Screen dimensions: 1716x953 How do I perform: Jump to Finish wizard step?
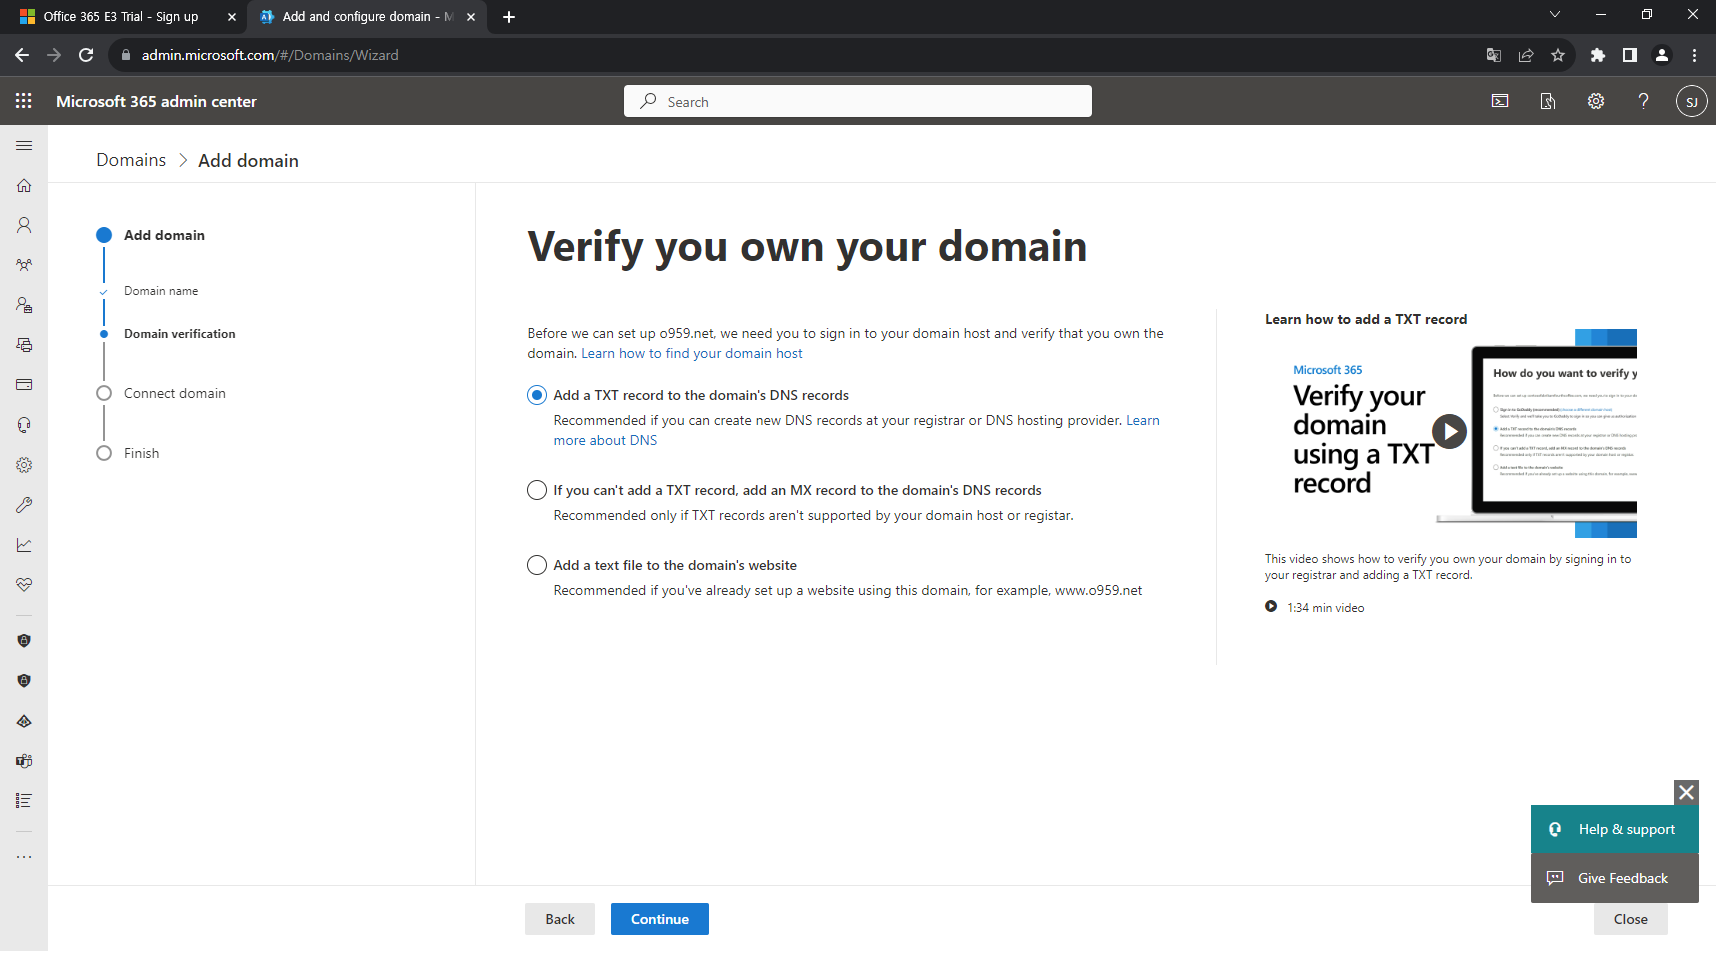point(141,453)
